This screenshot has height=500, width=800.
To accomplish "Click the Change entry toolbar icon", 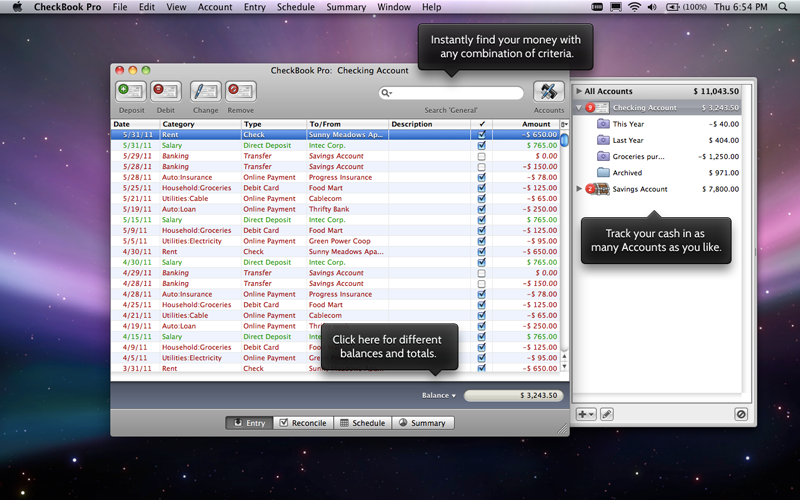I will point(206,92).
